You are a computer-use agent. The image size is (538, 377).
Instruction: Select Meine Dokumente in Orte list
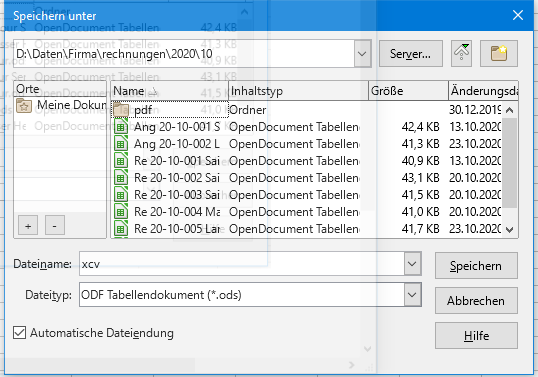[60, 105]
